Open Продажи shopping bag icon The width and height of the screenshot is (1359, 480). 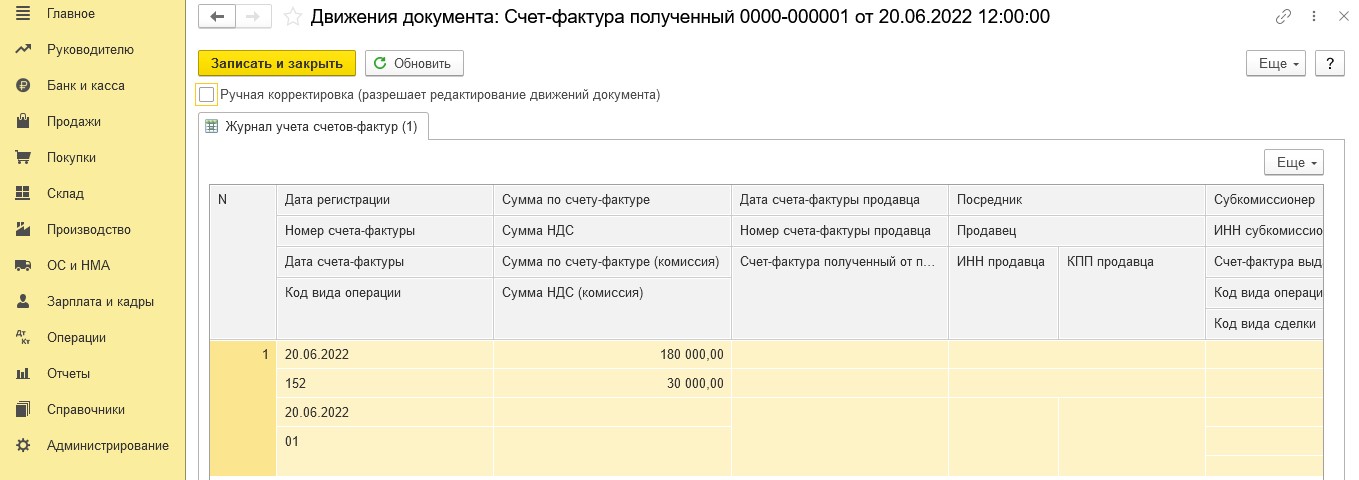(22, 121)
